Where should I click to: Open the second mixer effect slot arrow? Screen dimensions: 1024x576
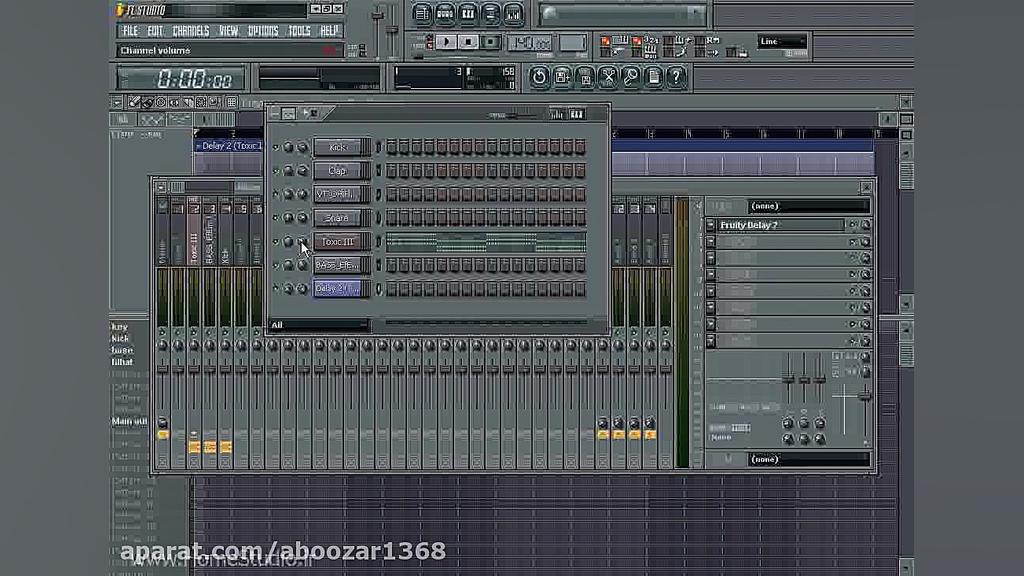pyautogui.click(x=711, y=242)
